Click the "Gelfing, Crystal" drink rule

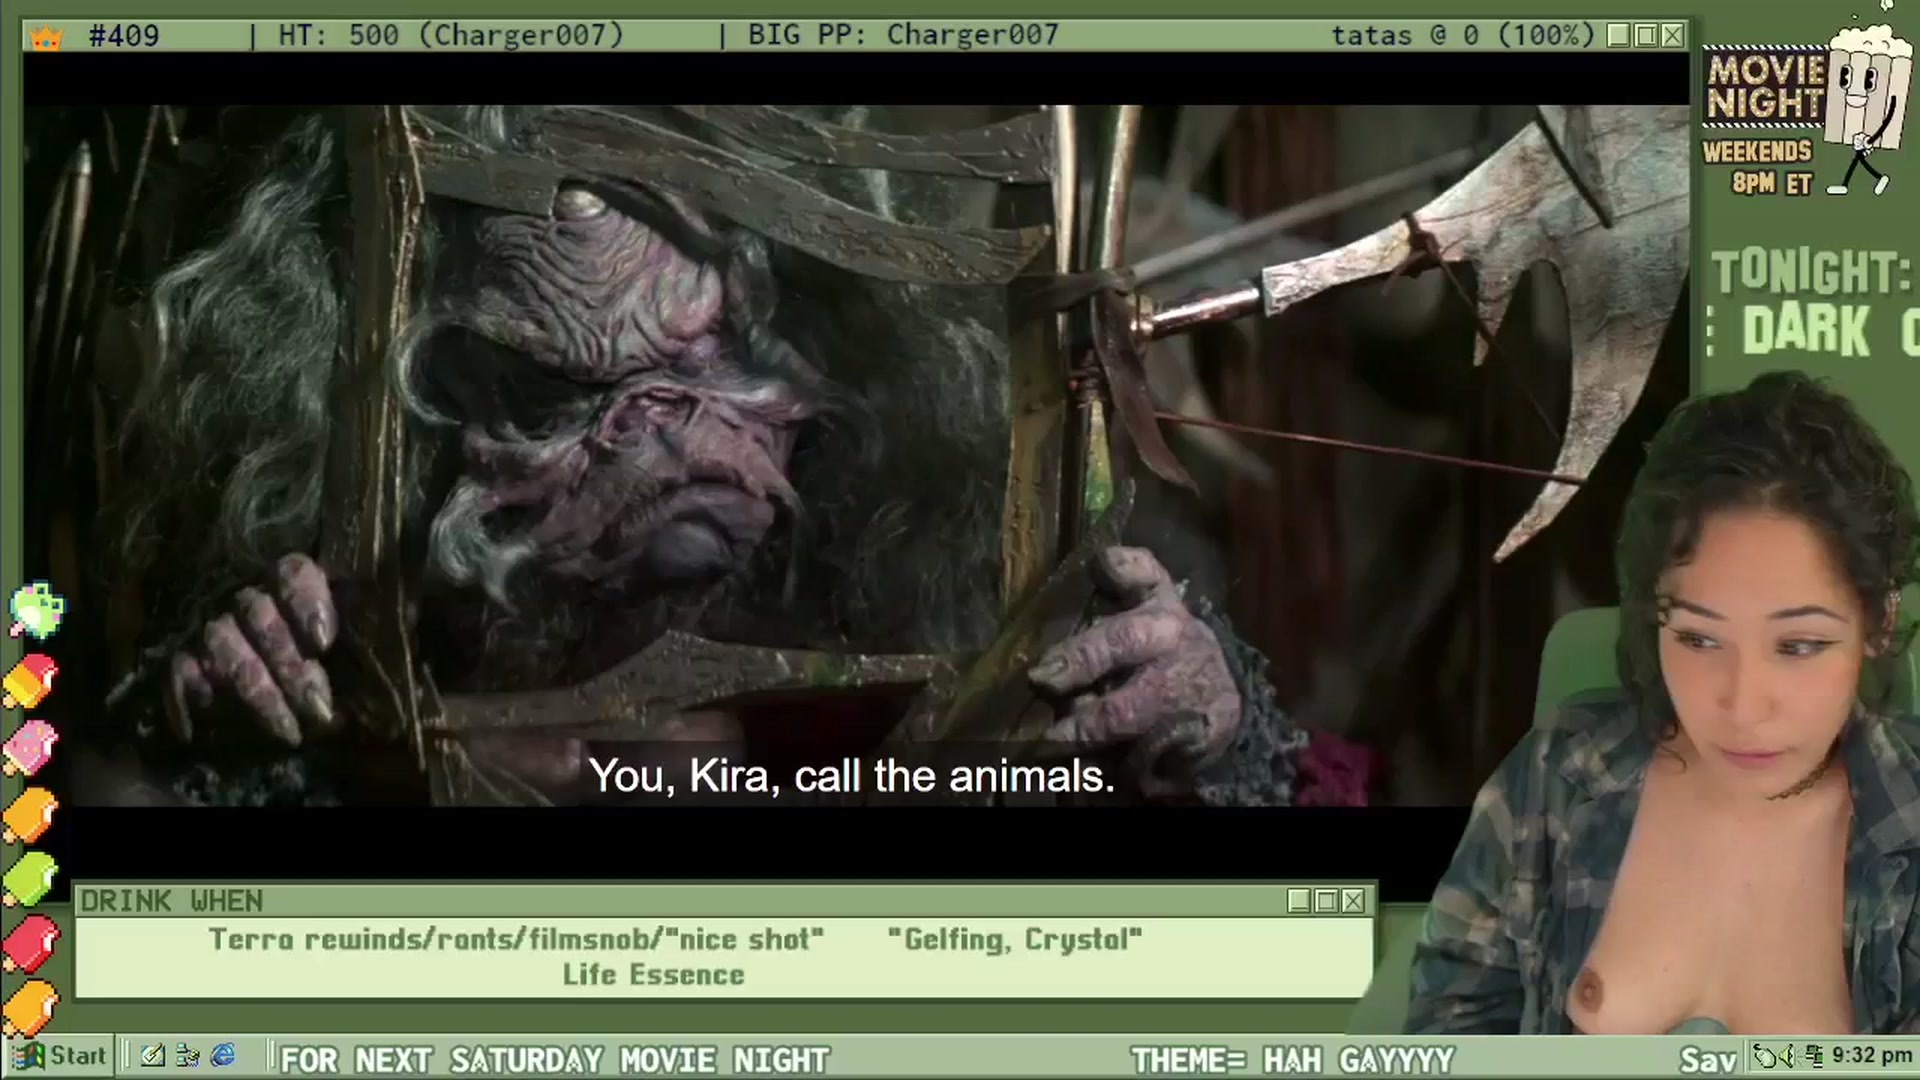(x=1014, y=939)
